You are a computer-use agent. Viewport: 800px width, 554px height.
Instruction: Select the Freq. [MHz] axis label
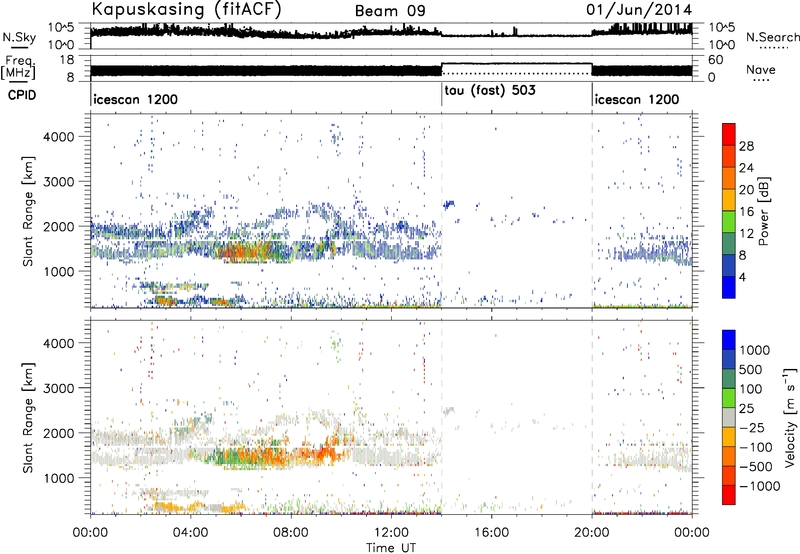coord(18,68)
